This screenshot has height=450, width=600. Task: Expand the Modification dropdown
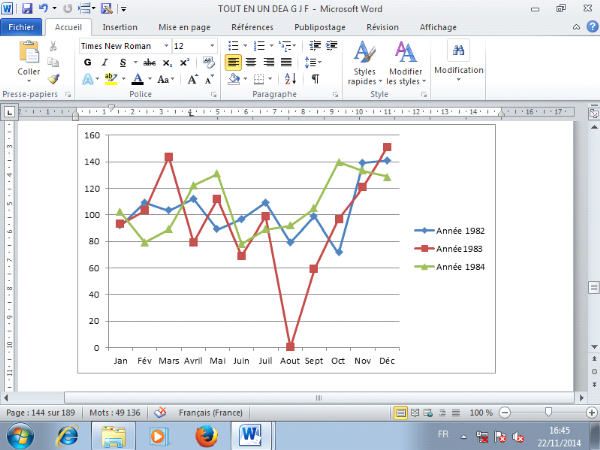click(458, 62)
